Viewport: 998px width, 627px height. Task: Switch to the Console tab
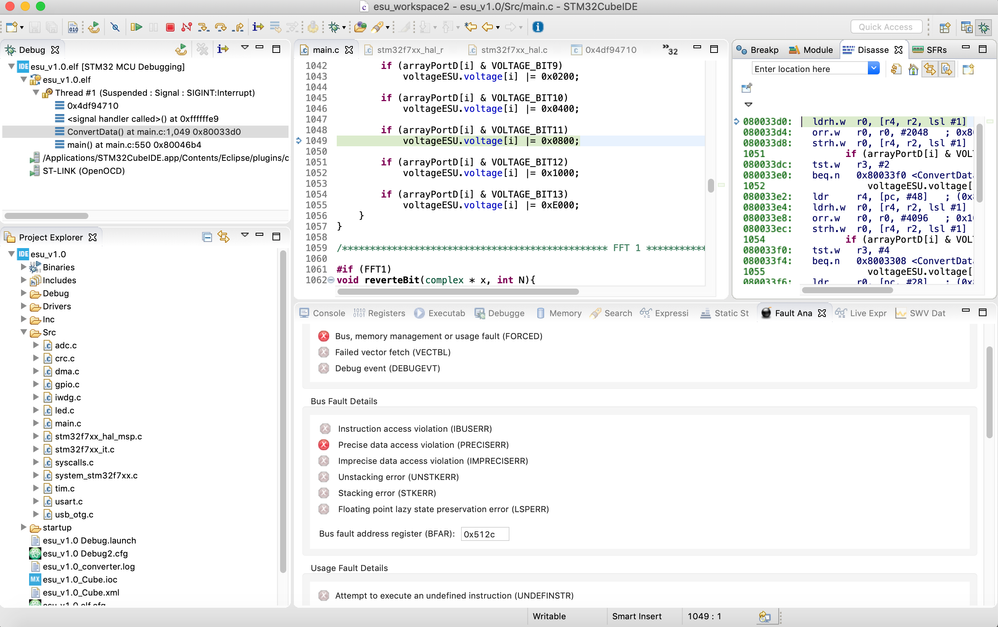[x=322, y=313]
